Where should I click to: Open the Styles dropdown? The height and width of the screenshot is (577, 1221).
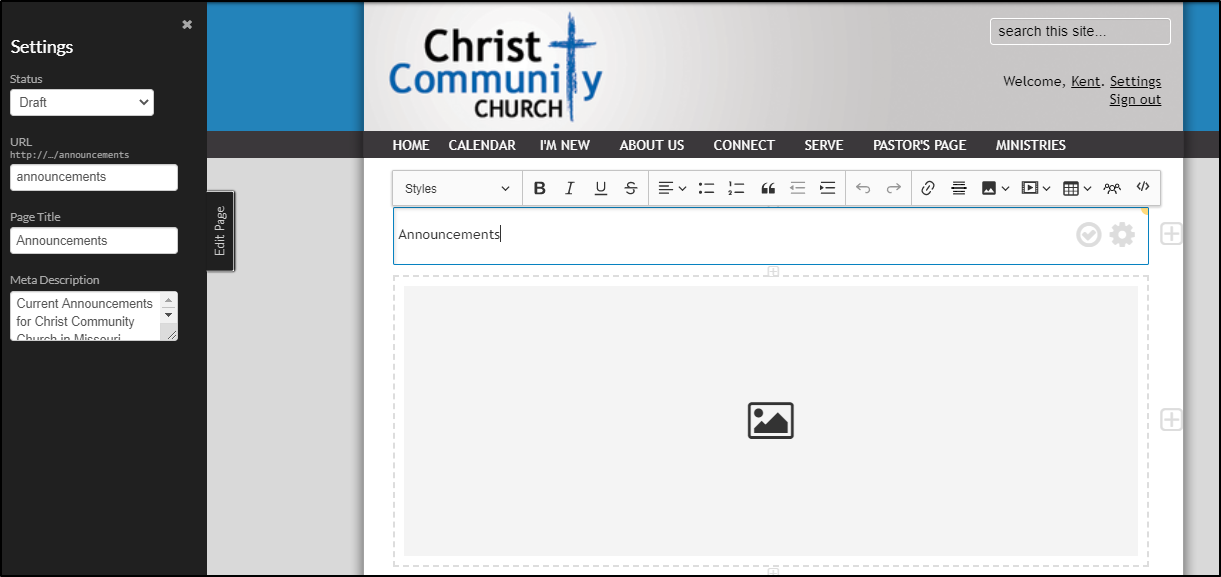pos(457,188)
